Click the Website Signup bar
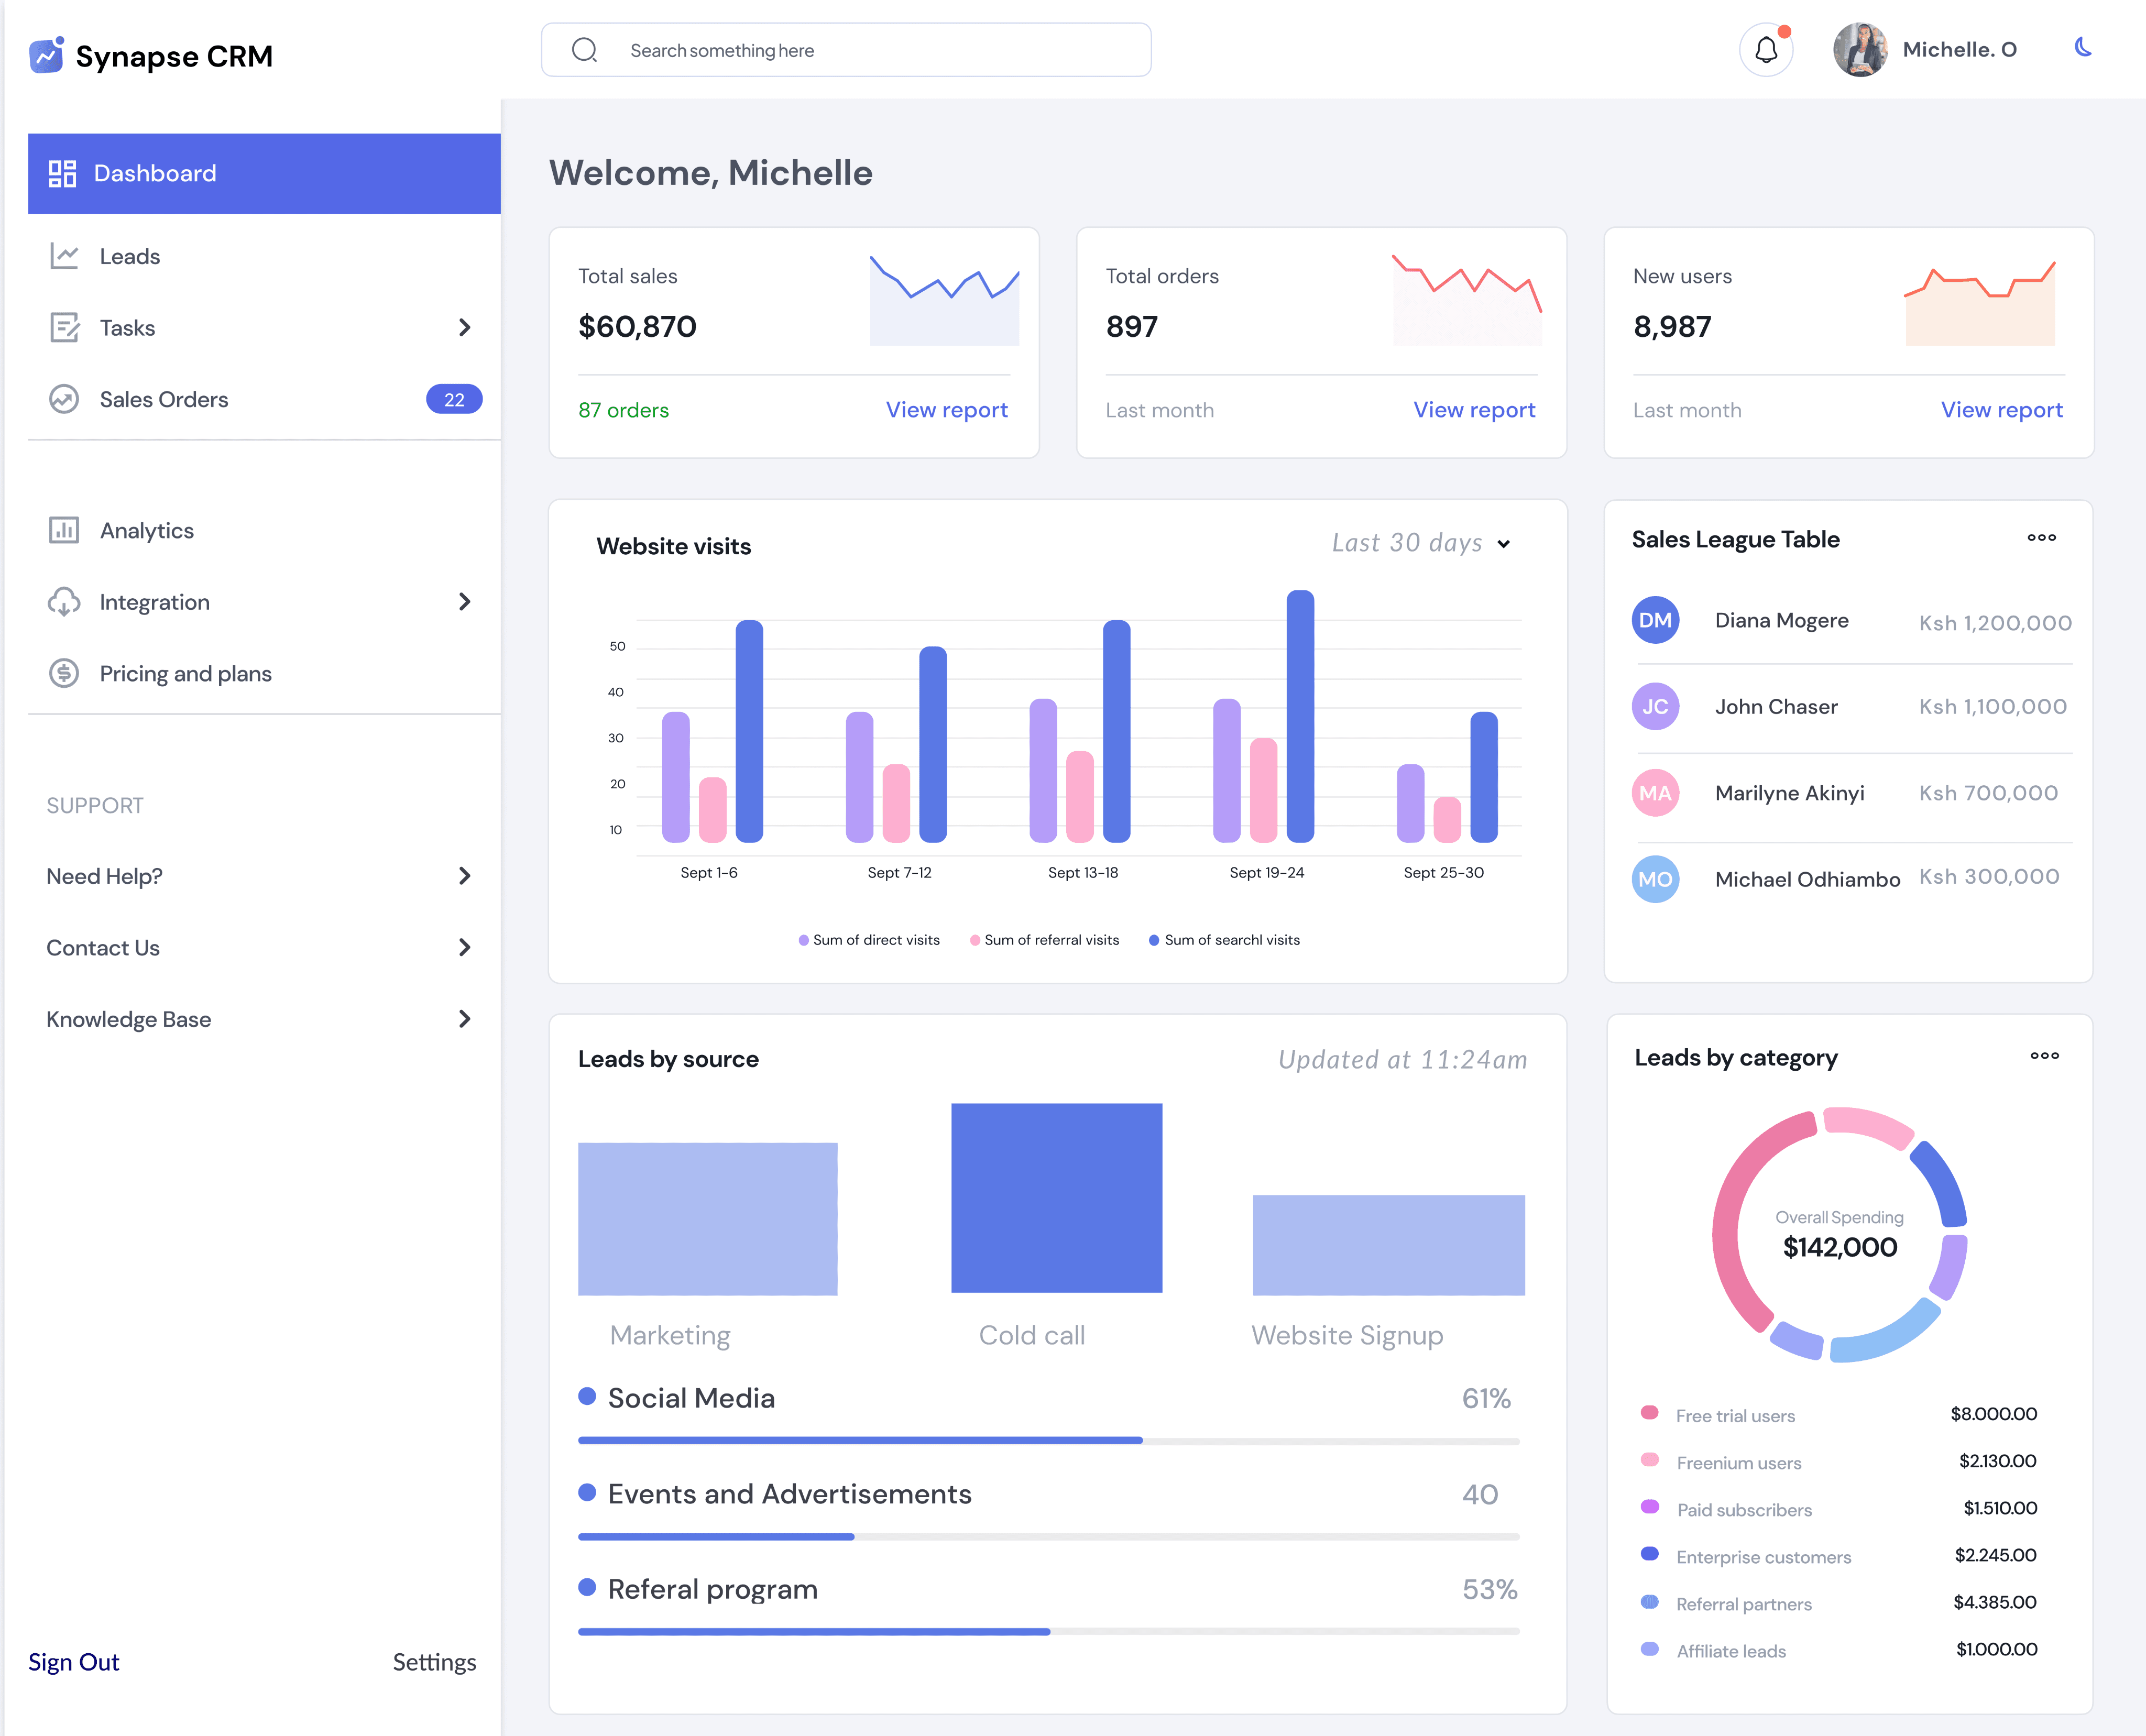Screen dimensions: 2146x1736 1388,1245
